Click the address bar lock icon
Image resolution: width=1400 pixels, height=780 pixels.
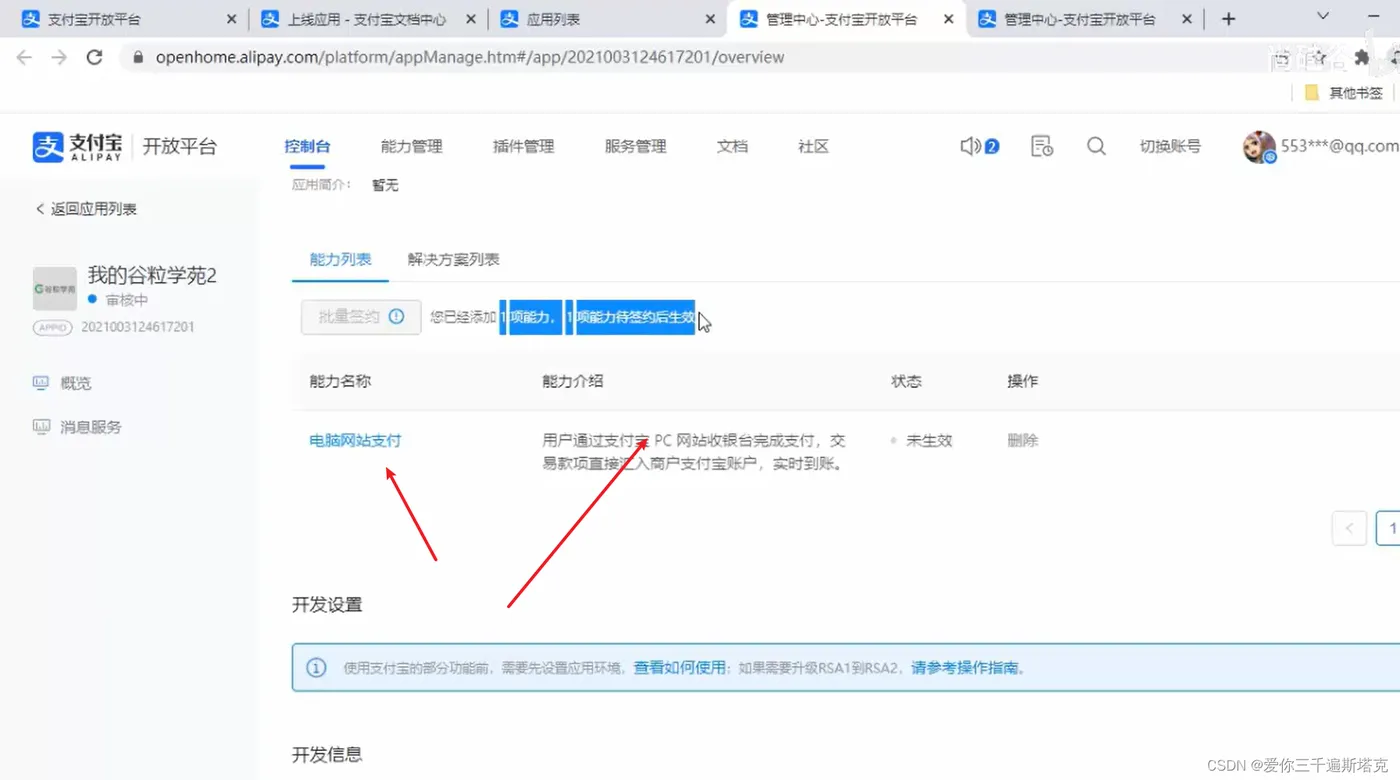pos(139,57)
